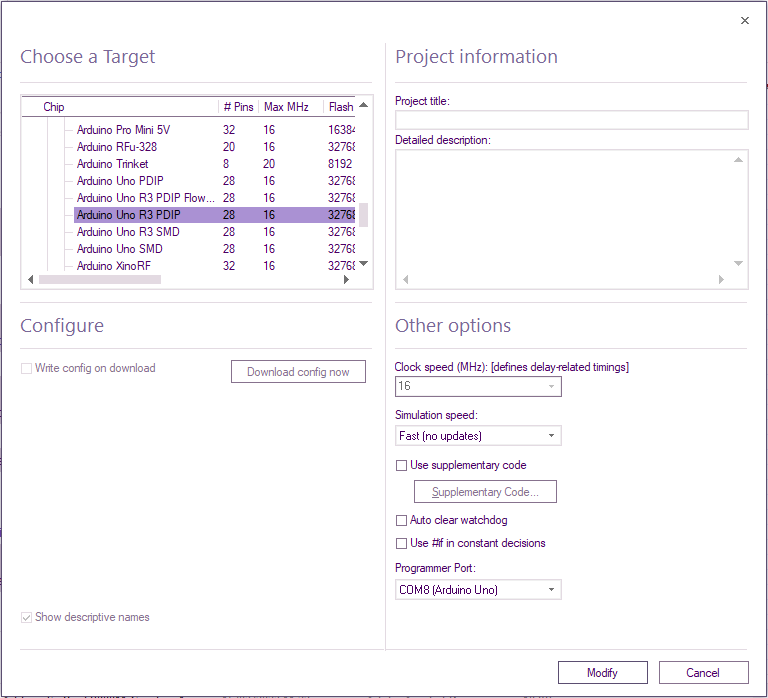Click the # Pins column header
This screenshot has height=698, width=768.
(238, 107)
